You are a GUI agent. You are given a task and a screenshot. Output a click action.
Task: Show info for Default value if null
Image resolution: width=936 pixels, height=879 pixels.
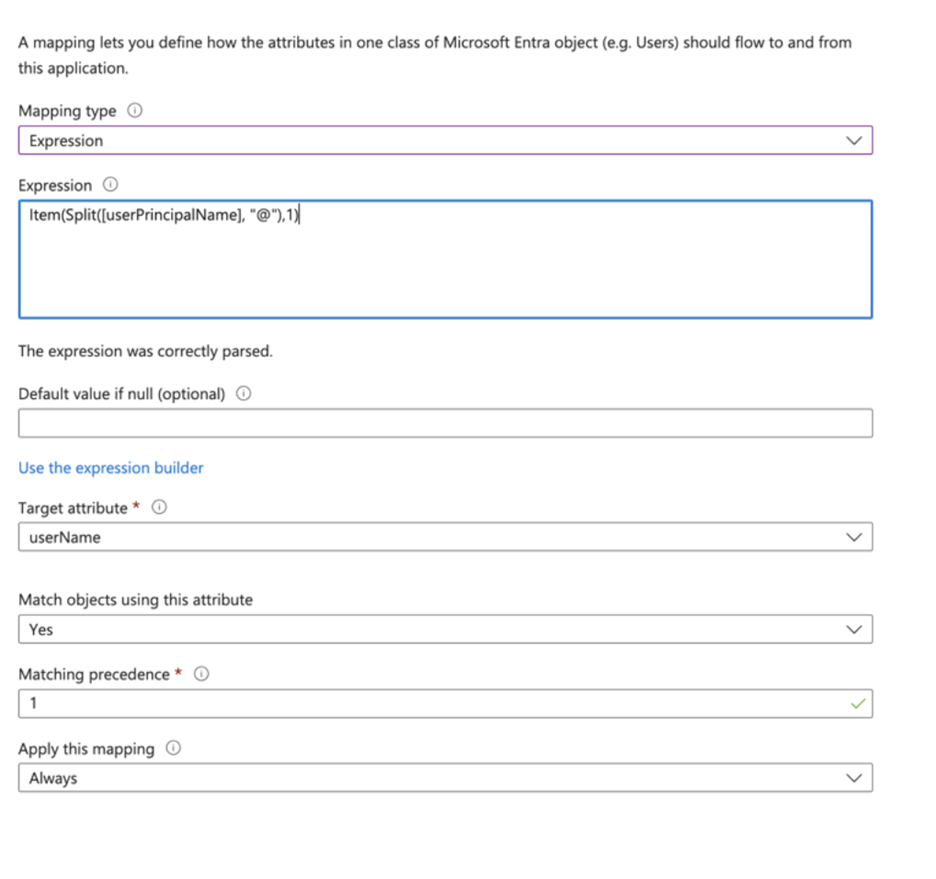[x=244, y=393]
